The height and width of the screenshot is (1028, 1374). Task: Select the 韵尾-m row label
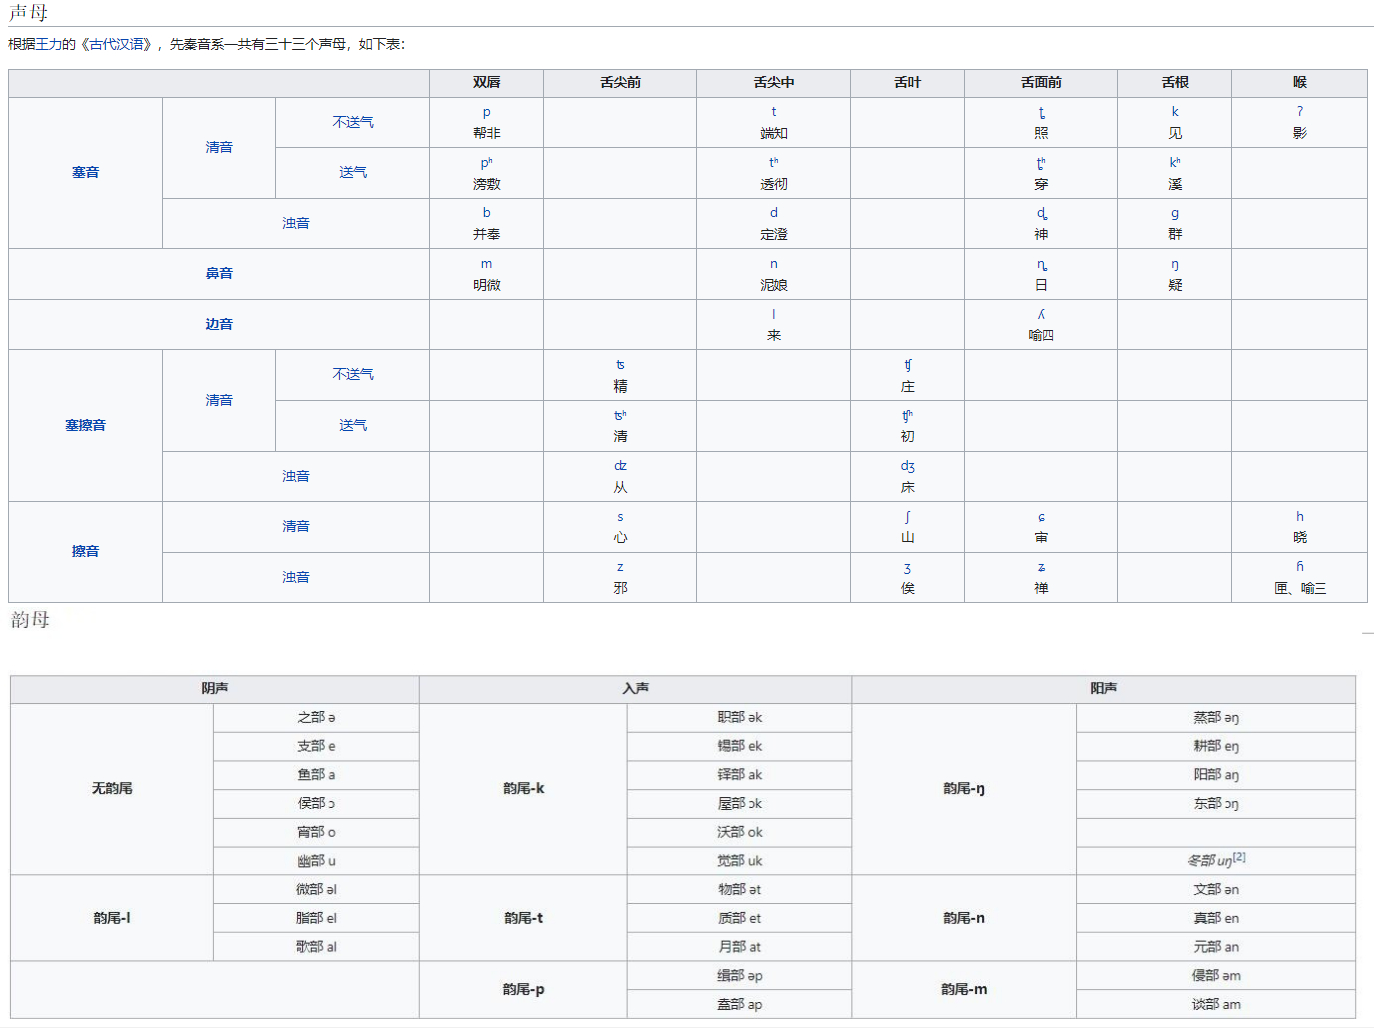(964, 990)
